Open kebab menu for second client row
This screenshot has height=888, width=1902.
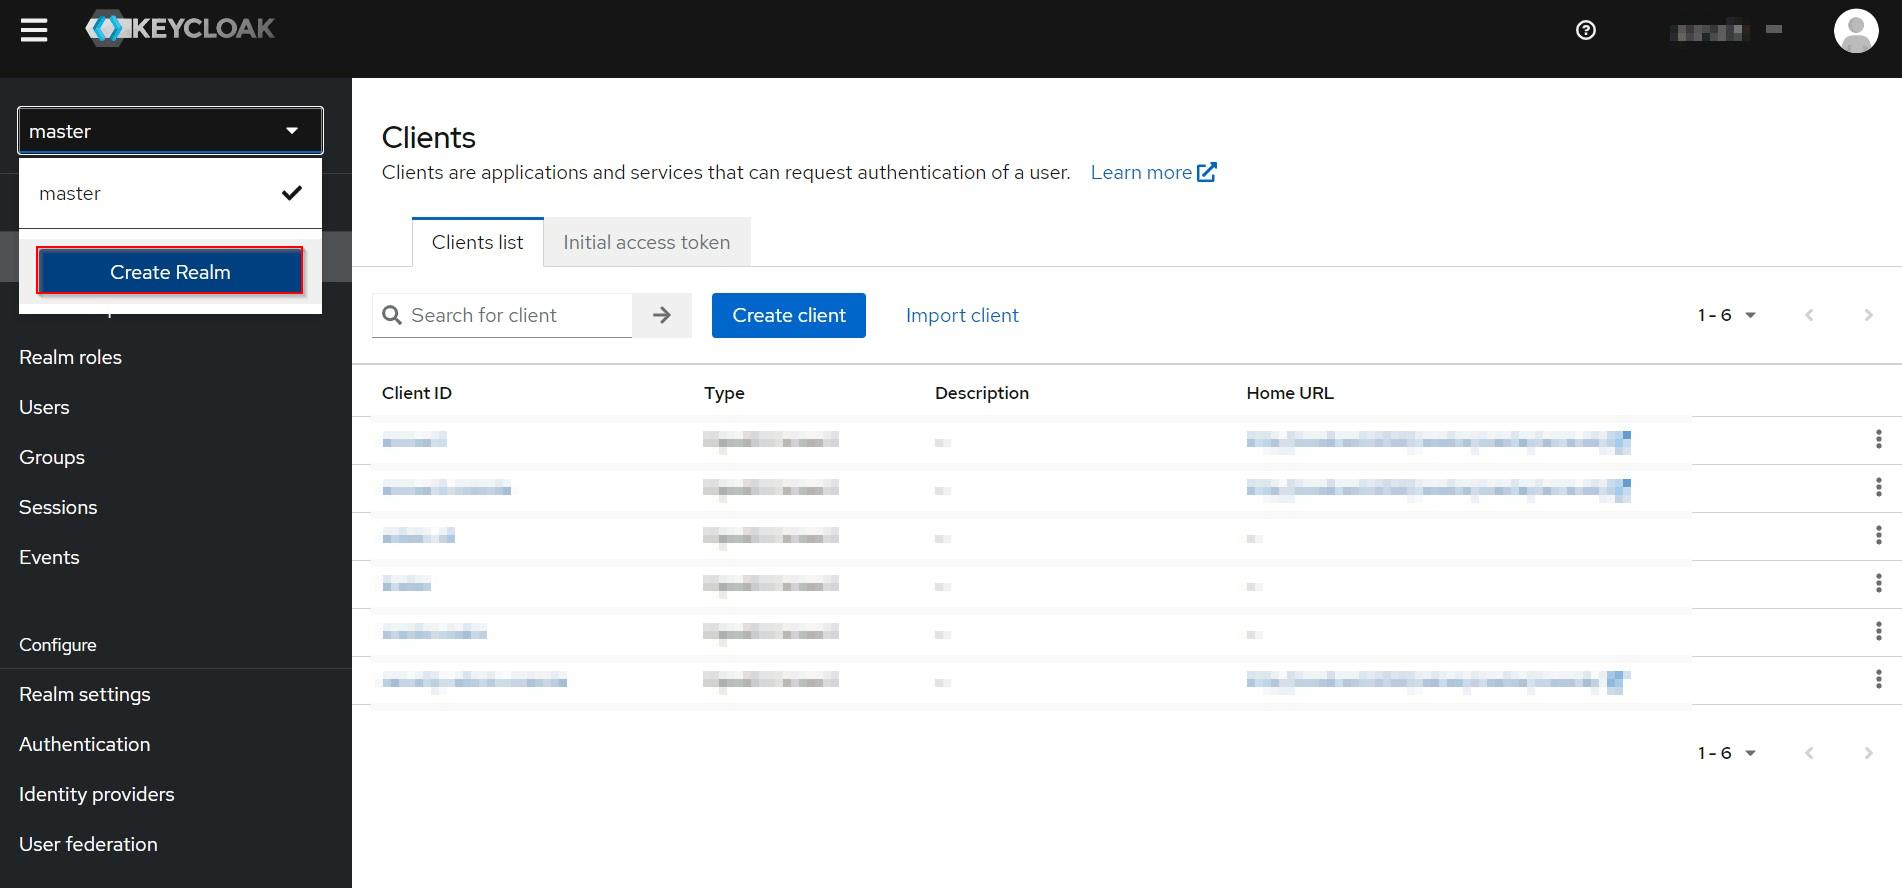(x=1878, y=487)
